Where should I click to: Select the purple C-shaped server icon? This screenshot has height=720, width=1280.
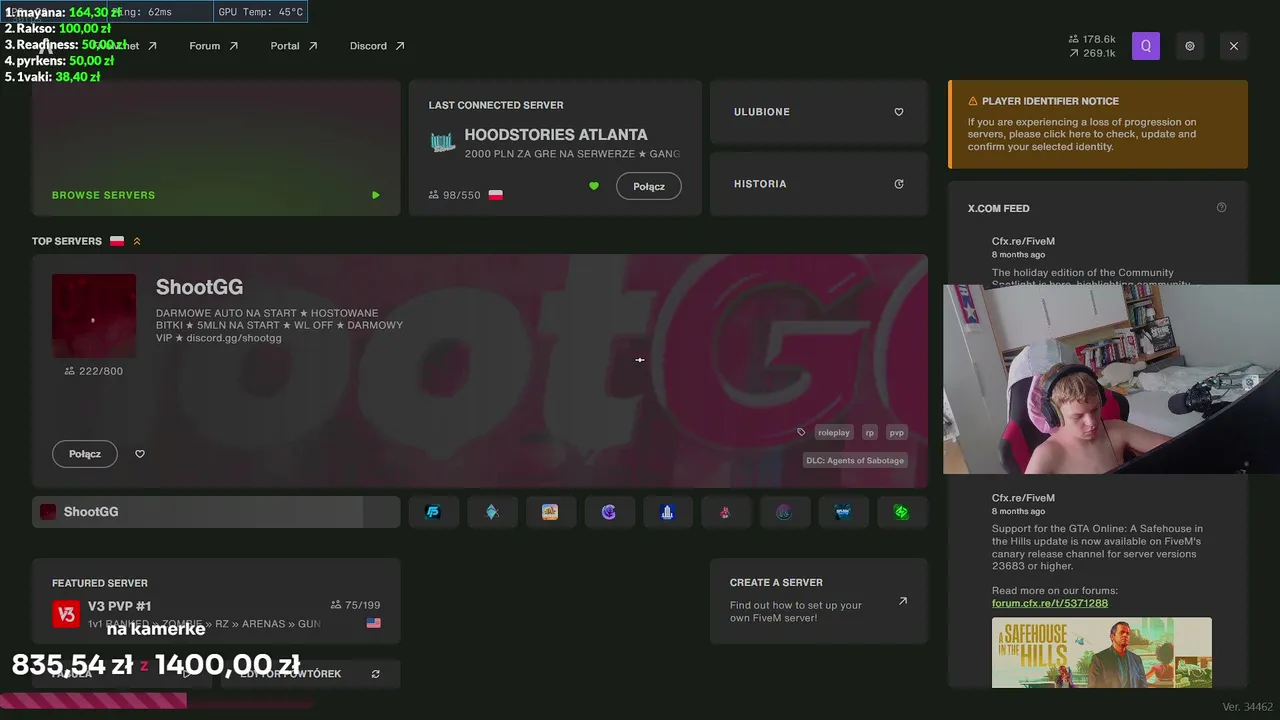coord(609,512)
